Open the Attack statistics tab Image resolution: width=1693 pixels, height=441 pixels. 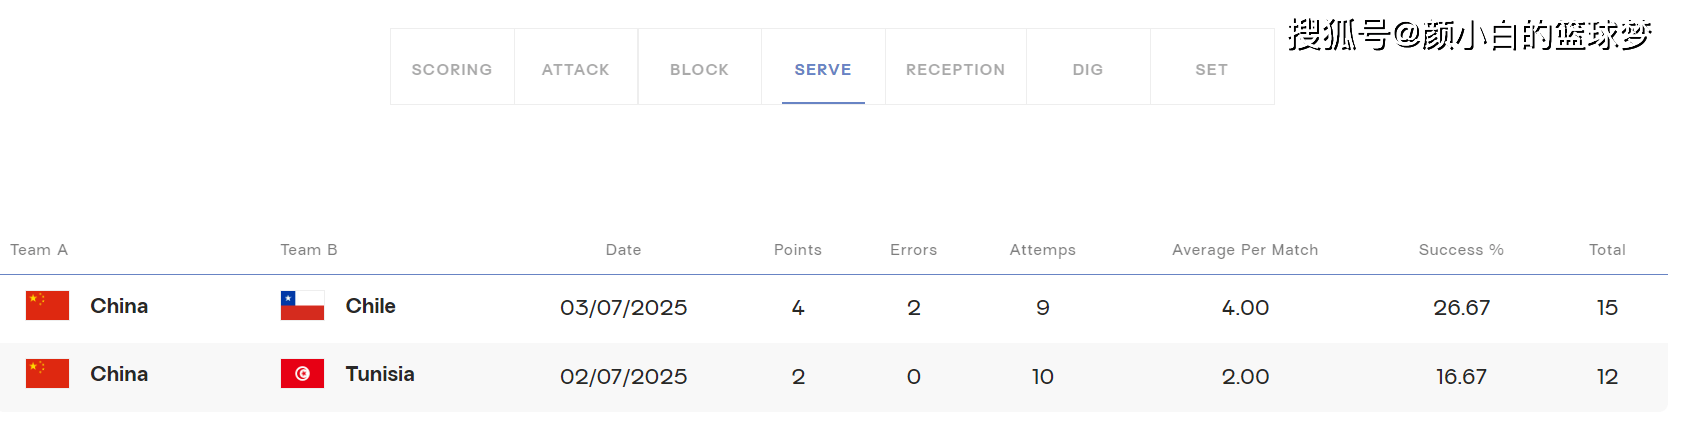pyautogui.click(x=576, y=69)
